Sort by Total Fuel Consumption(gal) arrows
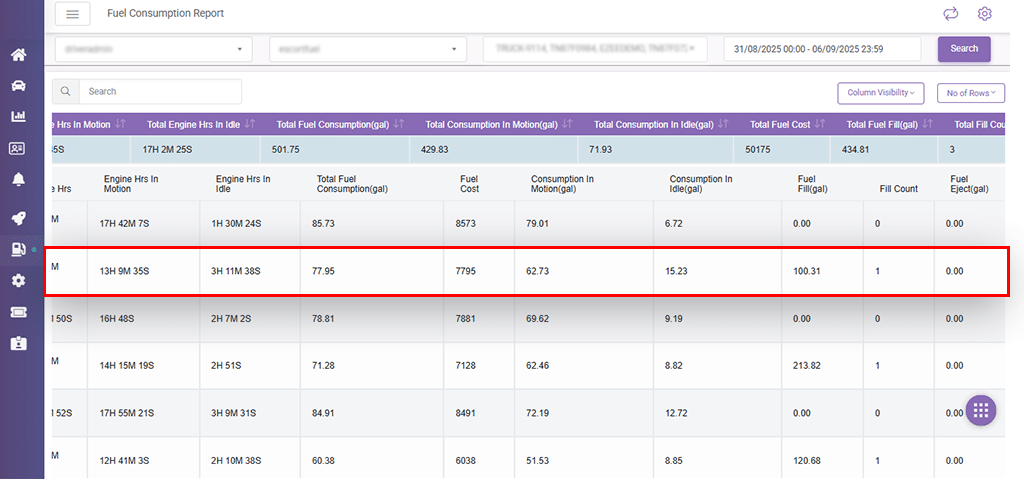Viewport: 1024px width, 481px height. 400,123
